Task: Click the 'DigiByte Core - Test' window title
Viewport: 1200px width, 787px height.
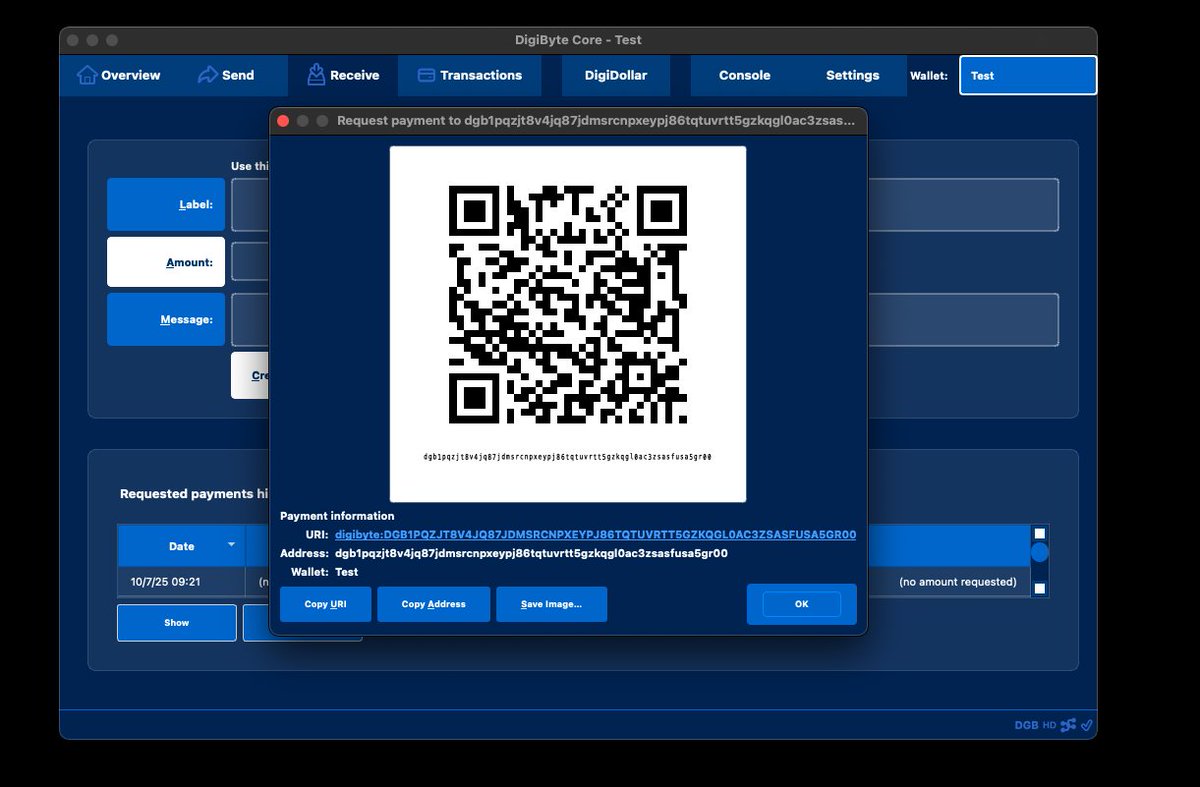Action: tap(578, 40)
